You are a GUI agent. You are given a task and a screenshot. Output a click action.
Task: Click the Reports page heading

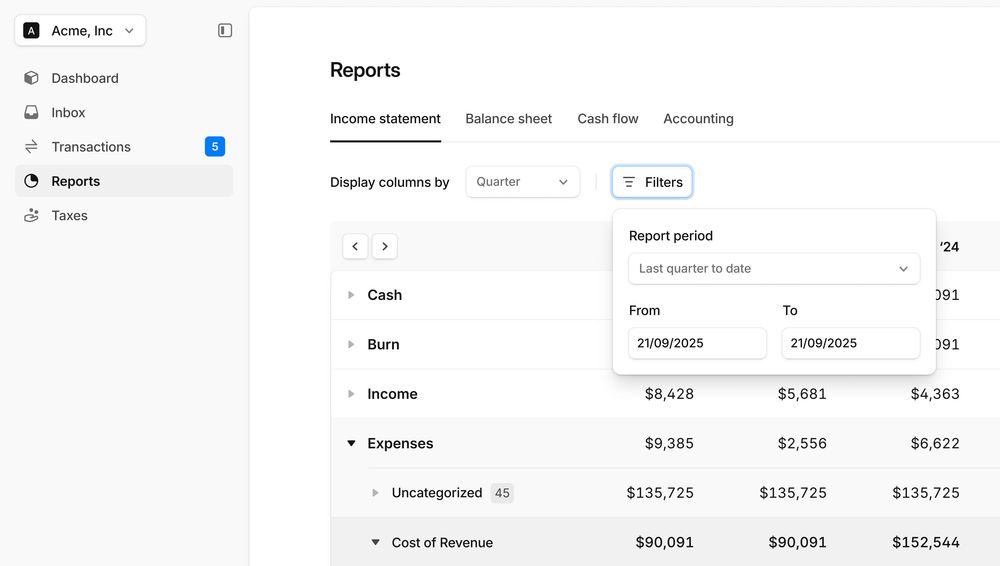point(365,70)
